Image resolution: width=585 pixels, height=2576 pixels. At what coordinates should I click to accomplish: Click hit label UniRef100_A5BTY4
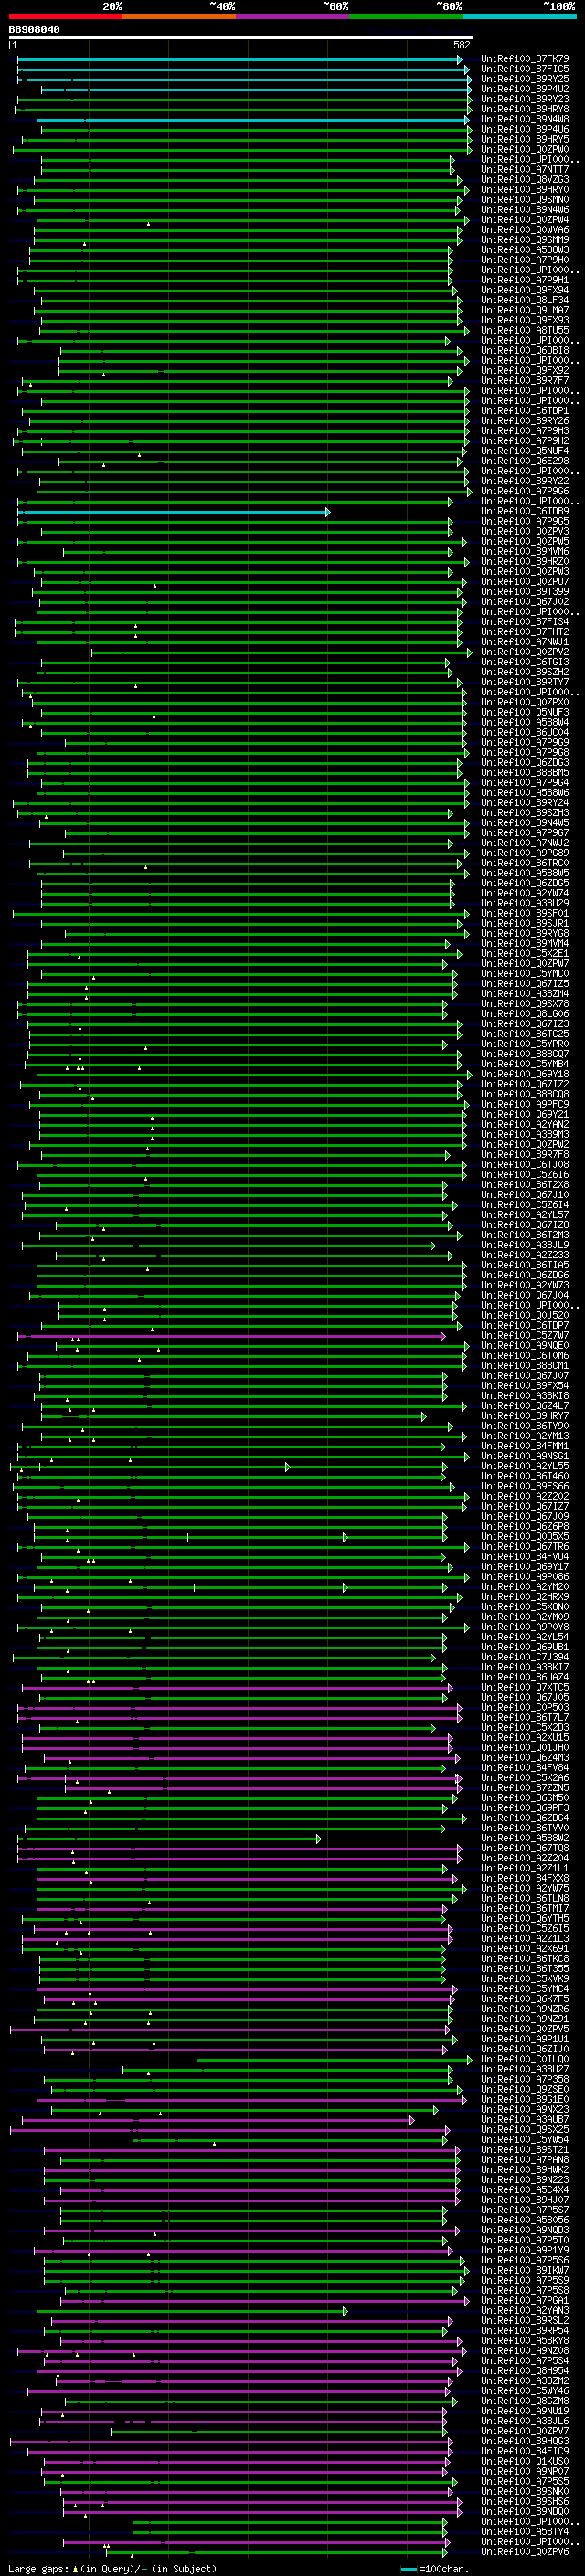point(525,2532)
